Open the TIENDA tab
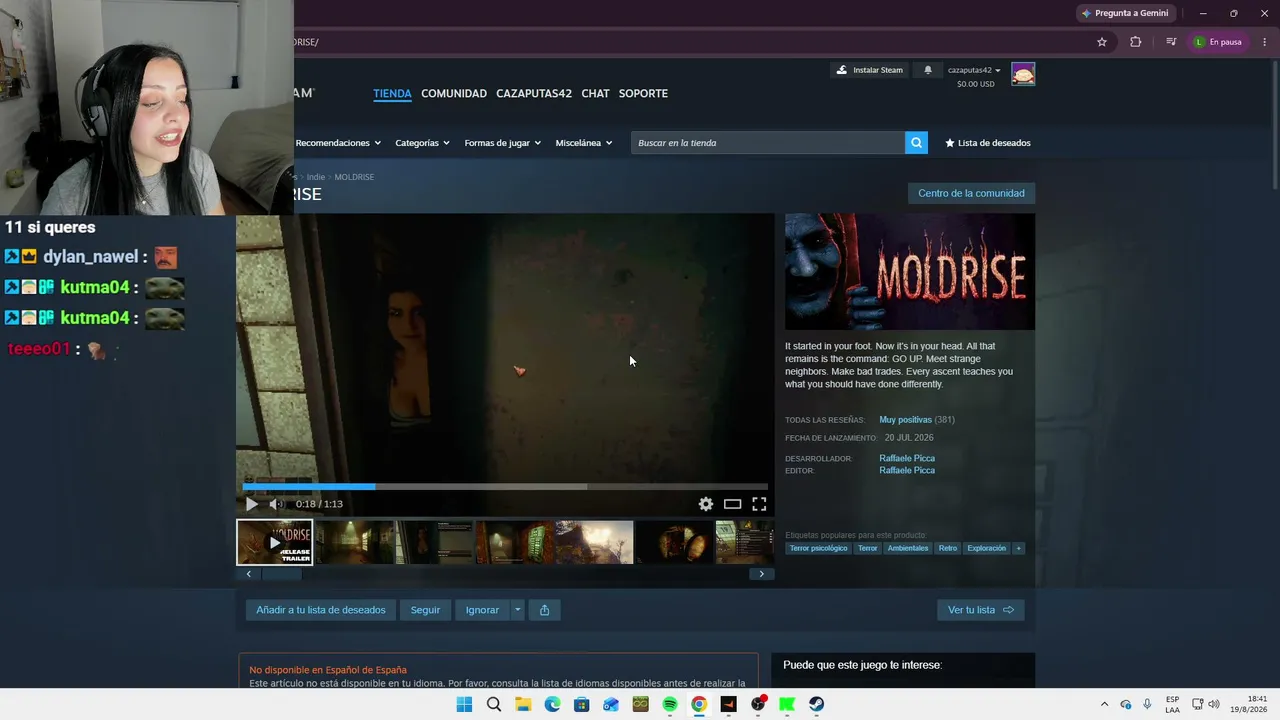The height and width of the screenshot is (720, 1280). point(392,93)
